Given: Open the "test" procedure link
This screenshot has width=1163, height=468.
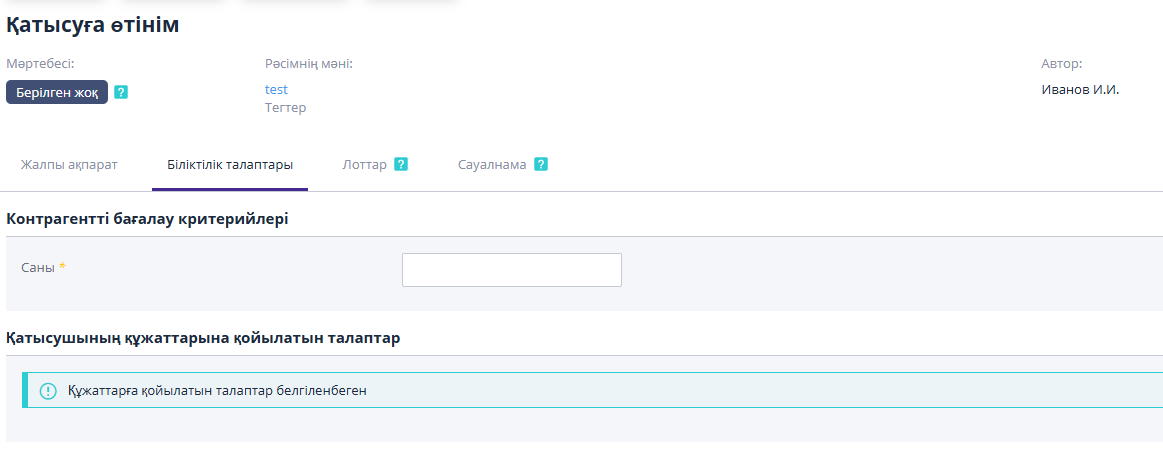Looking at the screenshot, I should (276, 89).
